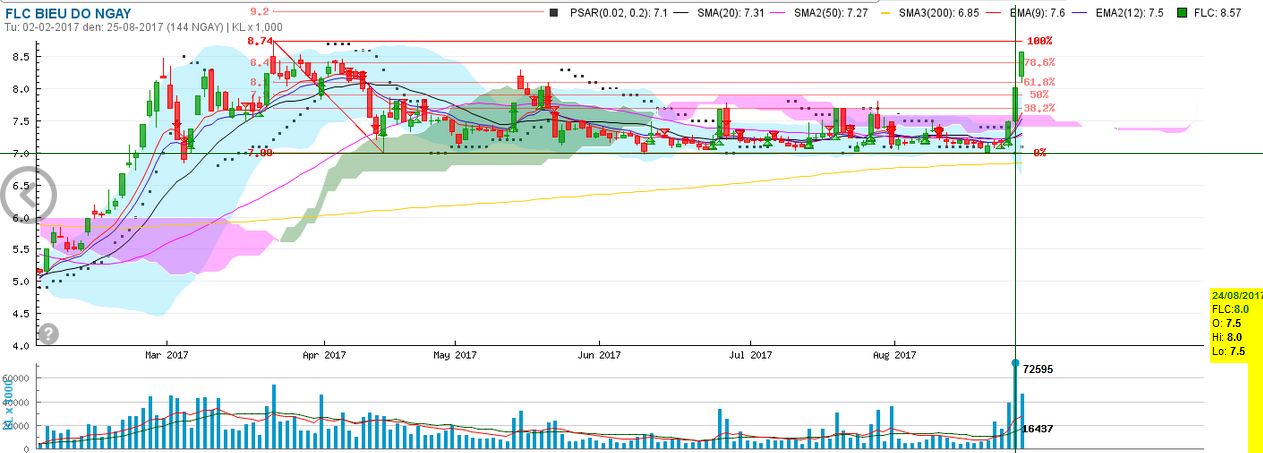This screenshot has height=453, width=1263.
Task: Click the May 2017 axis label
Action: (x=455, y=354)
